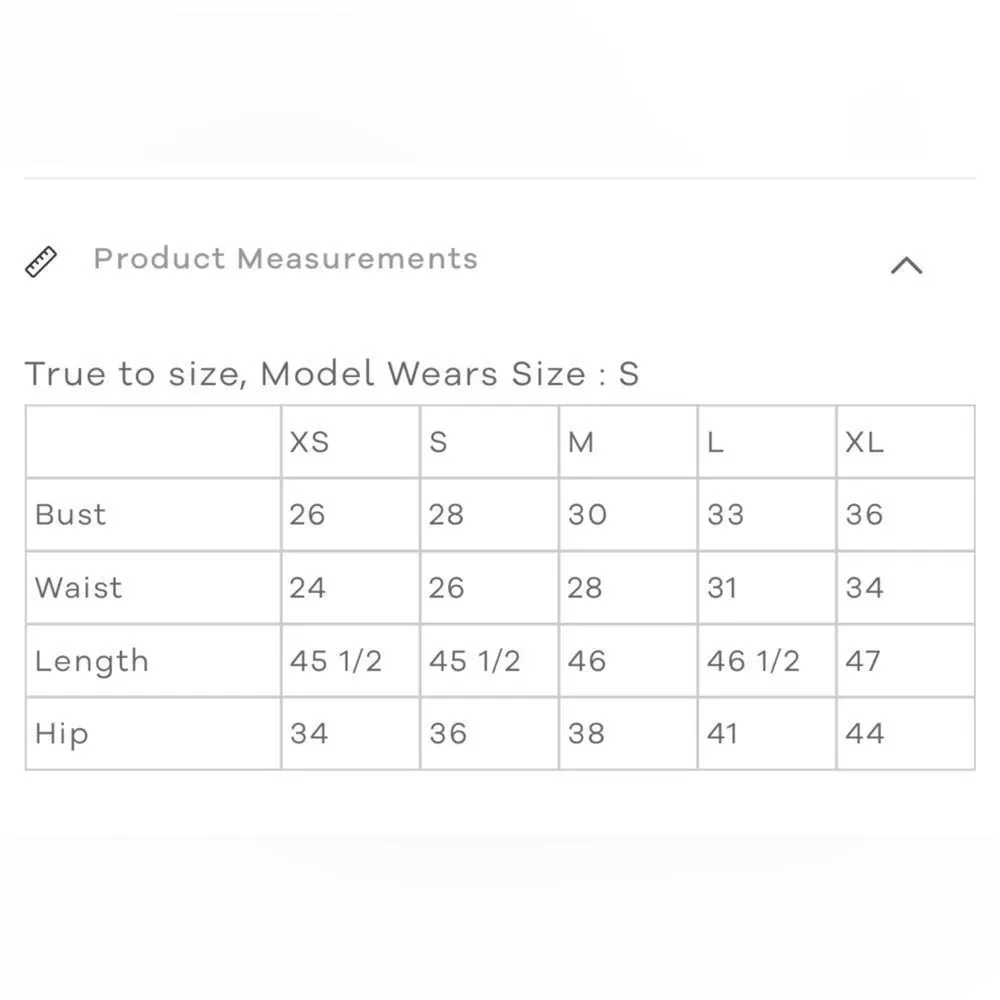Screen dimensions: 1000x1000
Task: Click the Length value 47 for XL
Action: pos(862,661)
